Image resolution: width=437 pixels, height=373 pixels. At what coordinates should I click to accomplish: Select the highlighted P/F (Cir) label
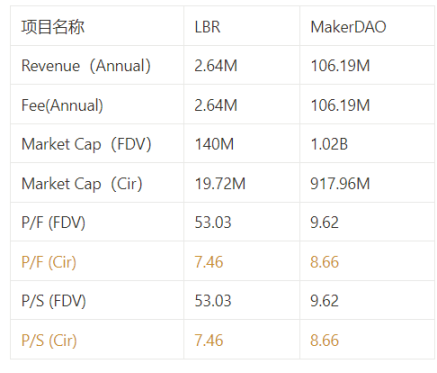pyautogui.click(x=49, y=262)
